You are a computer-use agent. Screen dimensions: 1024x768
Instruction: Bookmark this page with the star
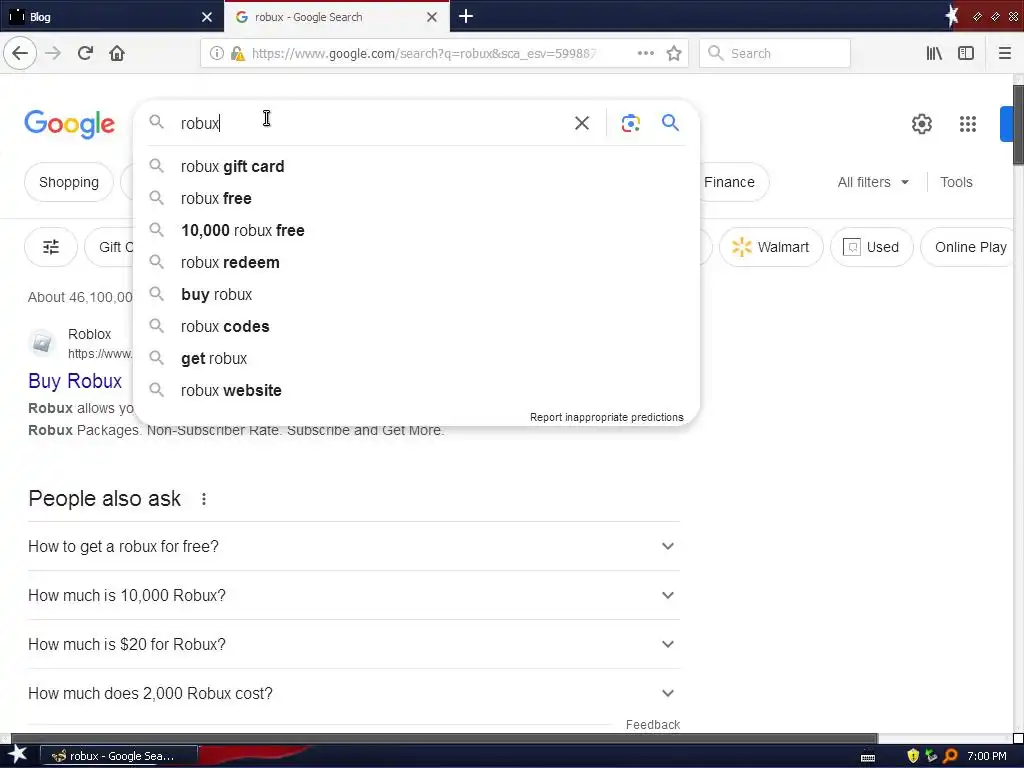pos(674,53)
